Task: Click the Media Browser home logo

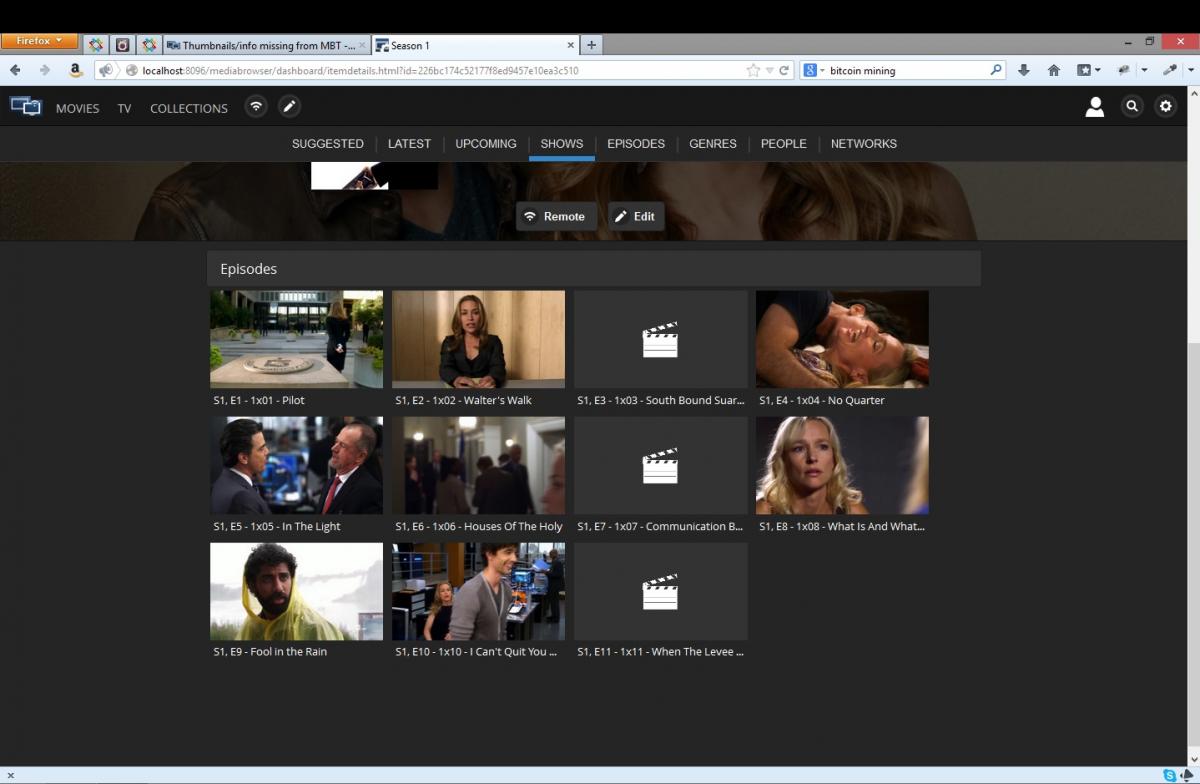Action: (x=25, y=107)
